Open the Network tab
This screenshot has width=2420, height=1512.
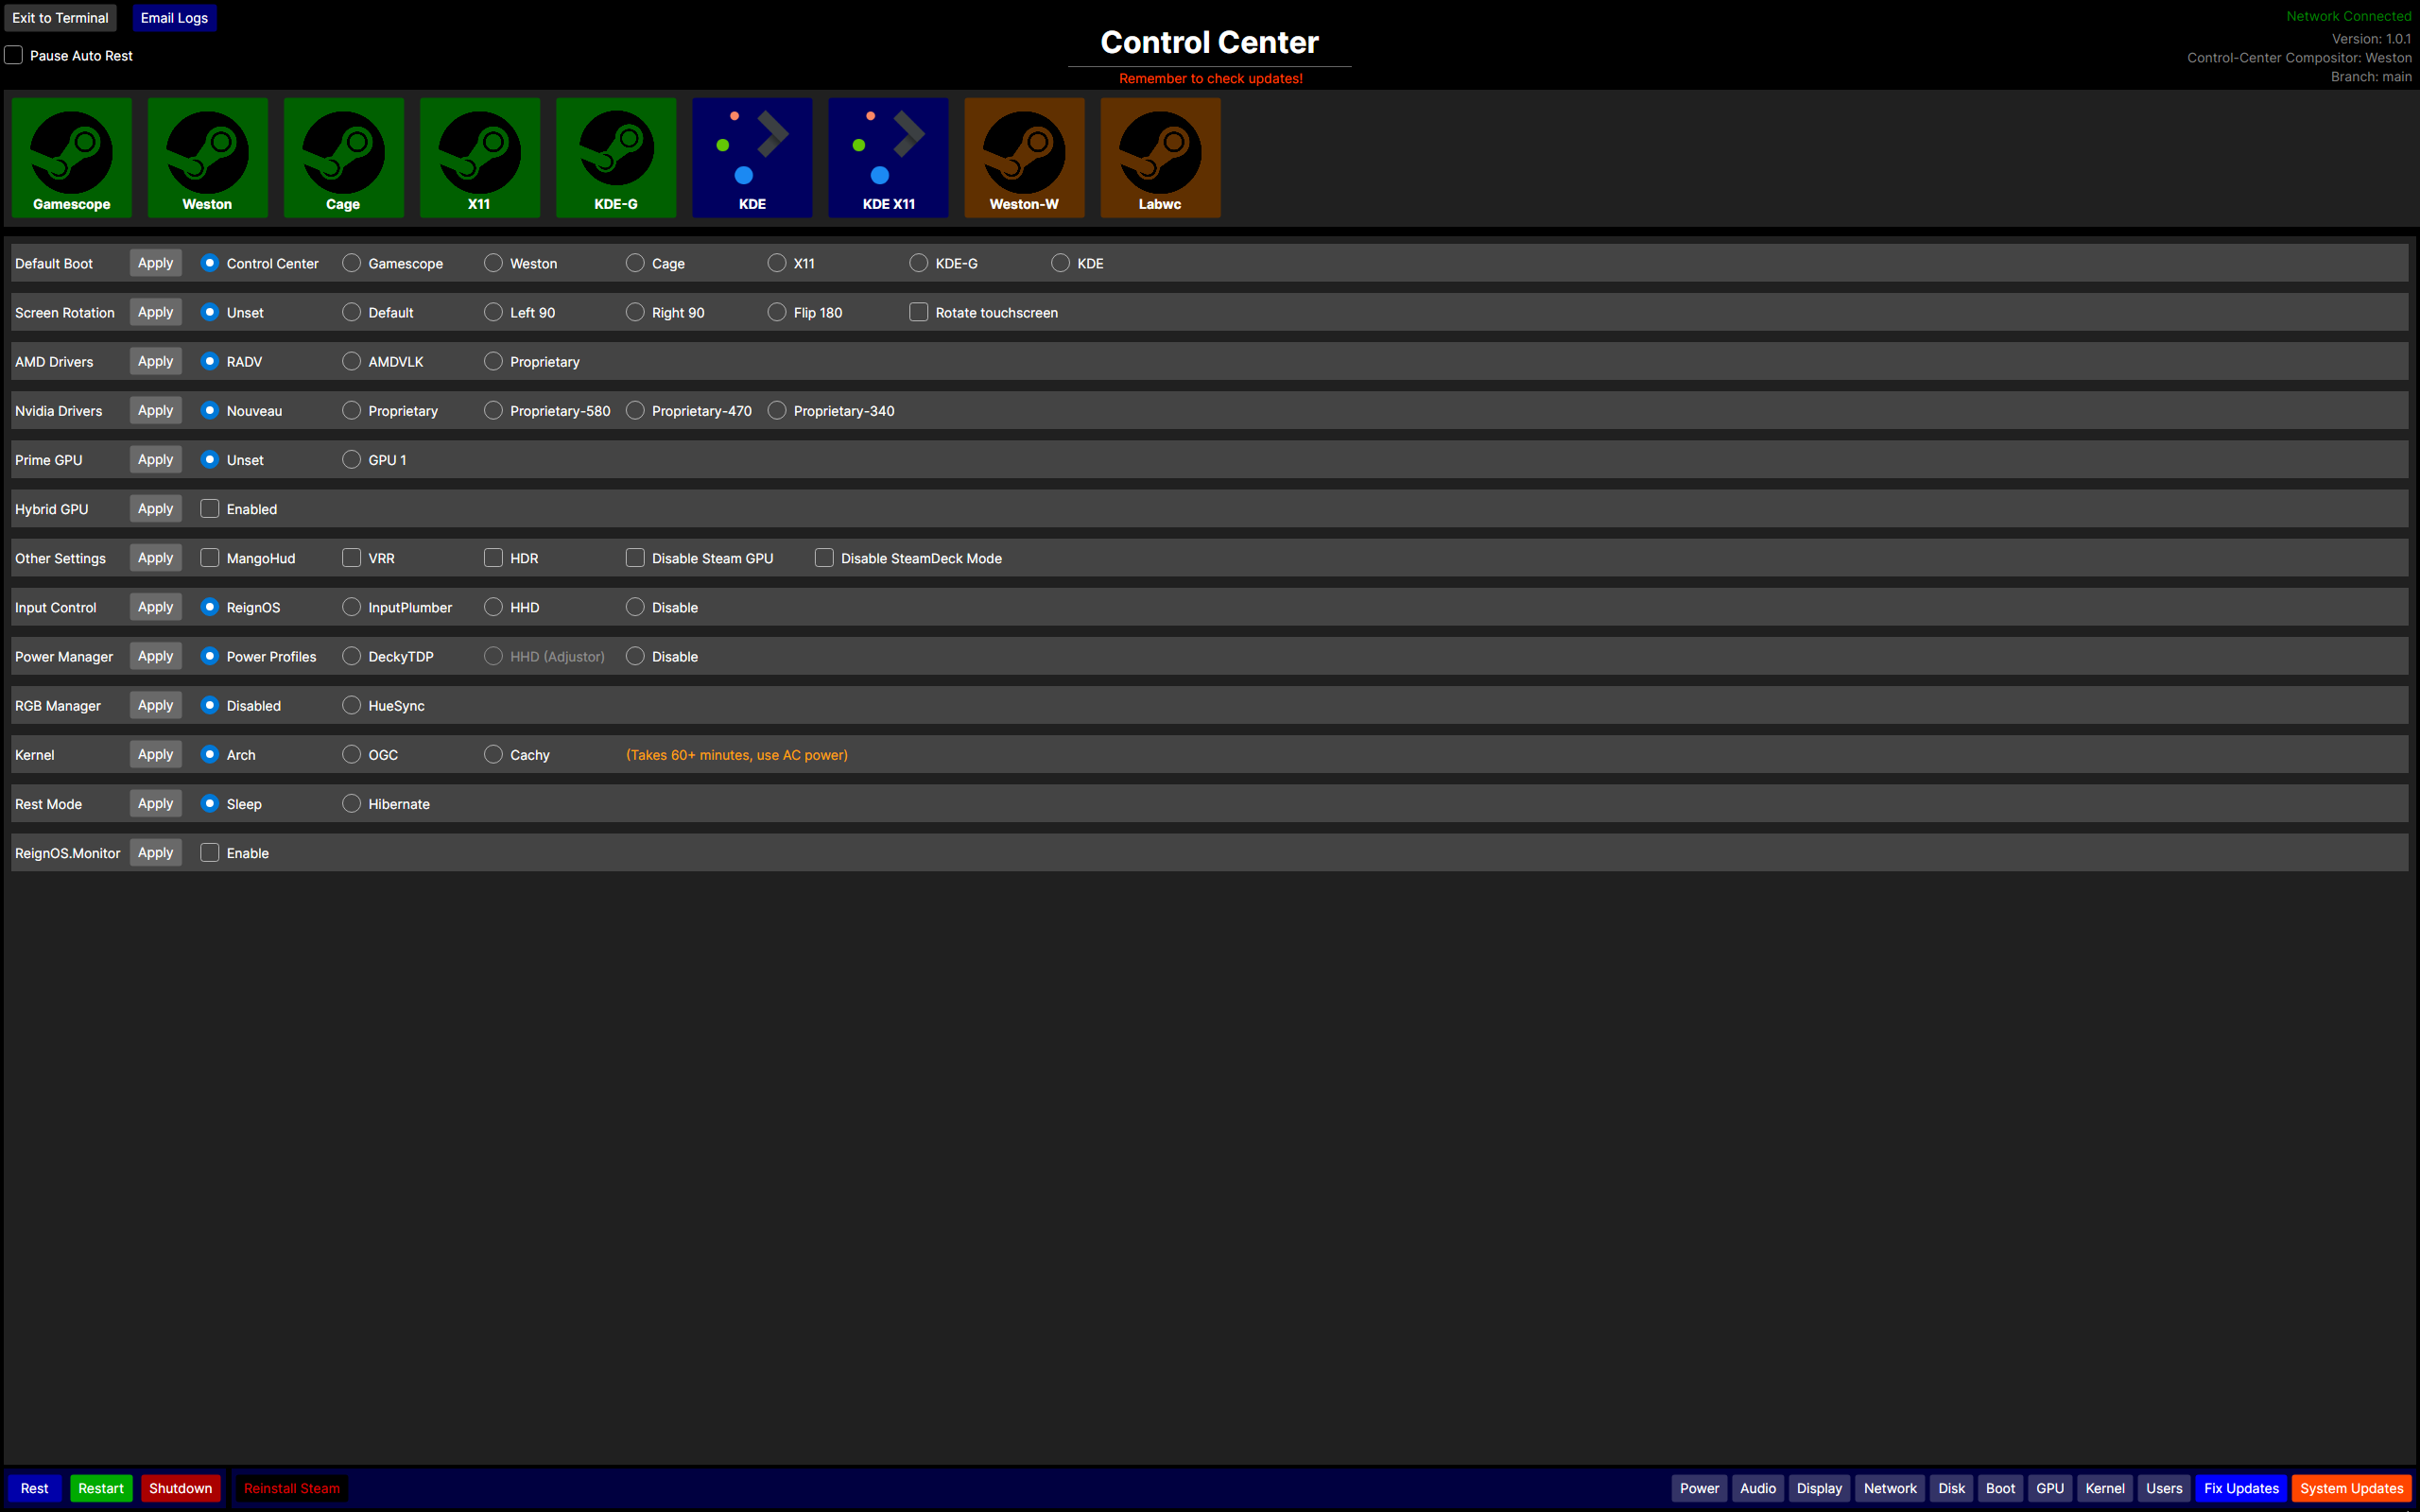[x=1890, y=1488]
